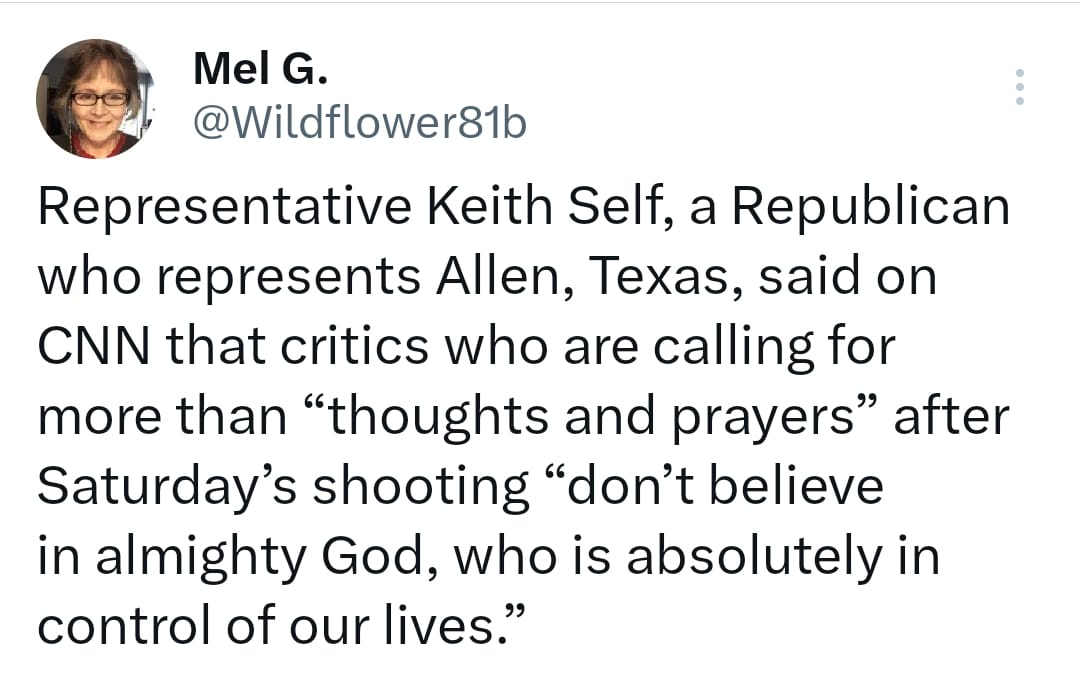Click Mel G.'s profile avatar photo
The width and height of the screenshot is (1080, 696).
[x=95, y=99]
